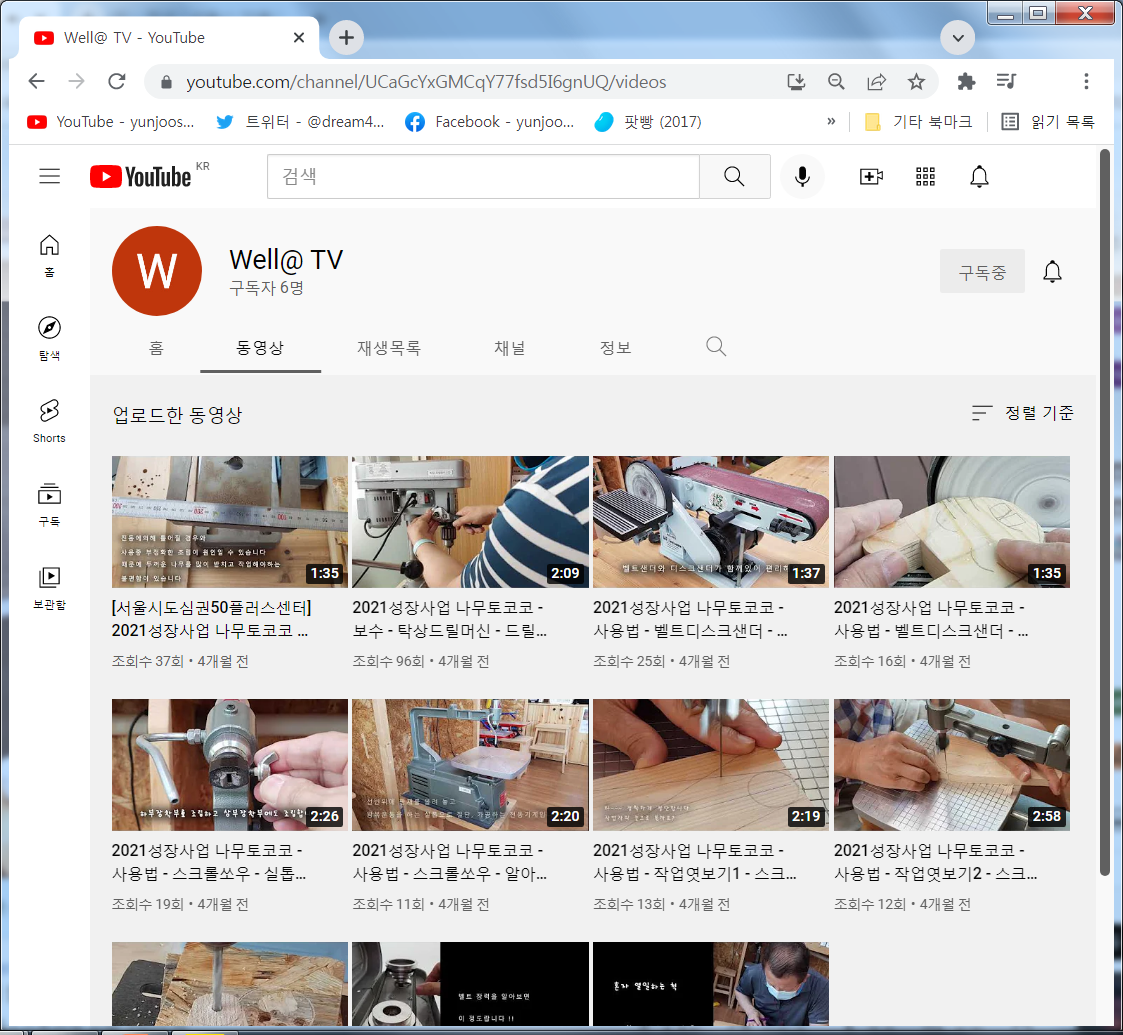This screenshot has width=1123, height=1035.
Task: Click inside the YouTube search field
Action: click(483, 176)
